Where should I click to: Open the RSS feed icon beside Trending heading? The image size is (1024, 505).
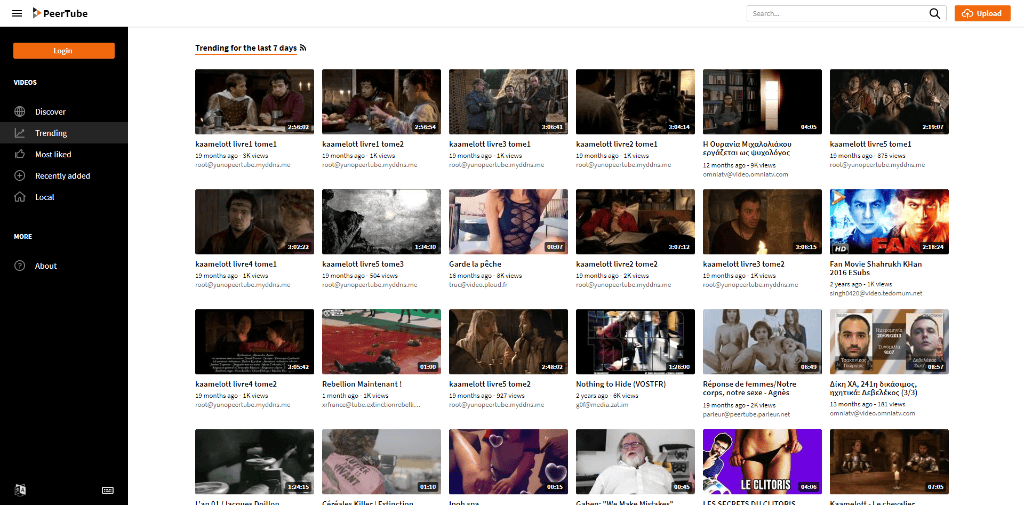(x=303, y=48)
